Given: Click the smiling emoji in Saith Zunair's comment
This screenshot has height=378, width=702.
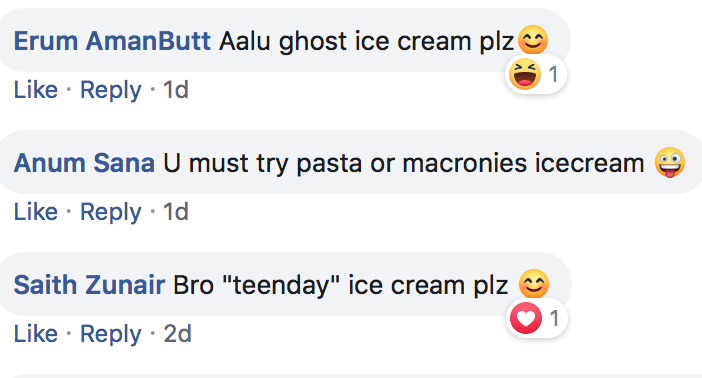Looking at the screenshot, I should click(x=534, y=284).
